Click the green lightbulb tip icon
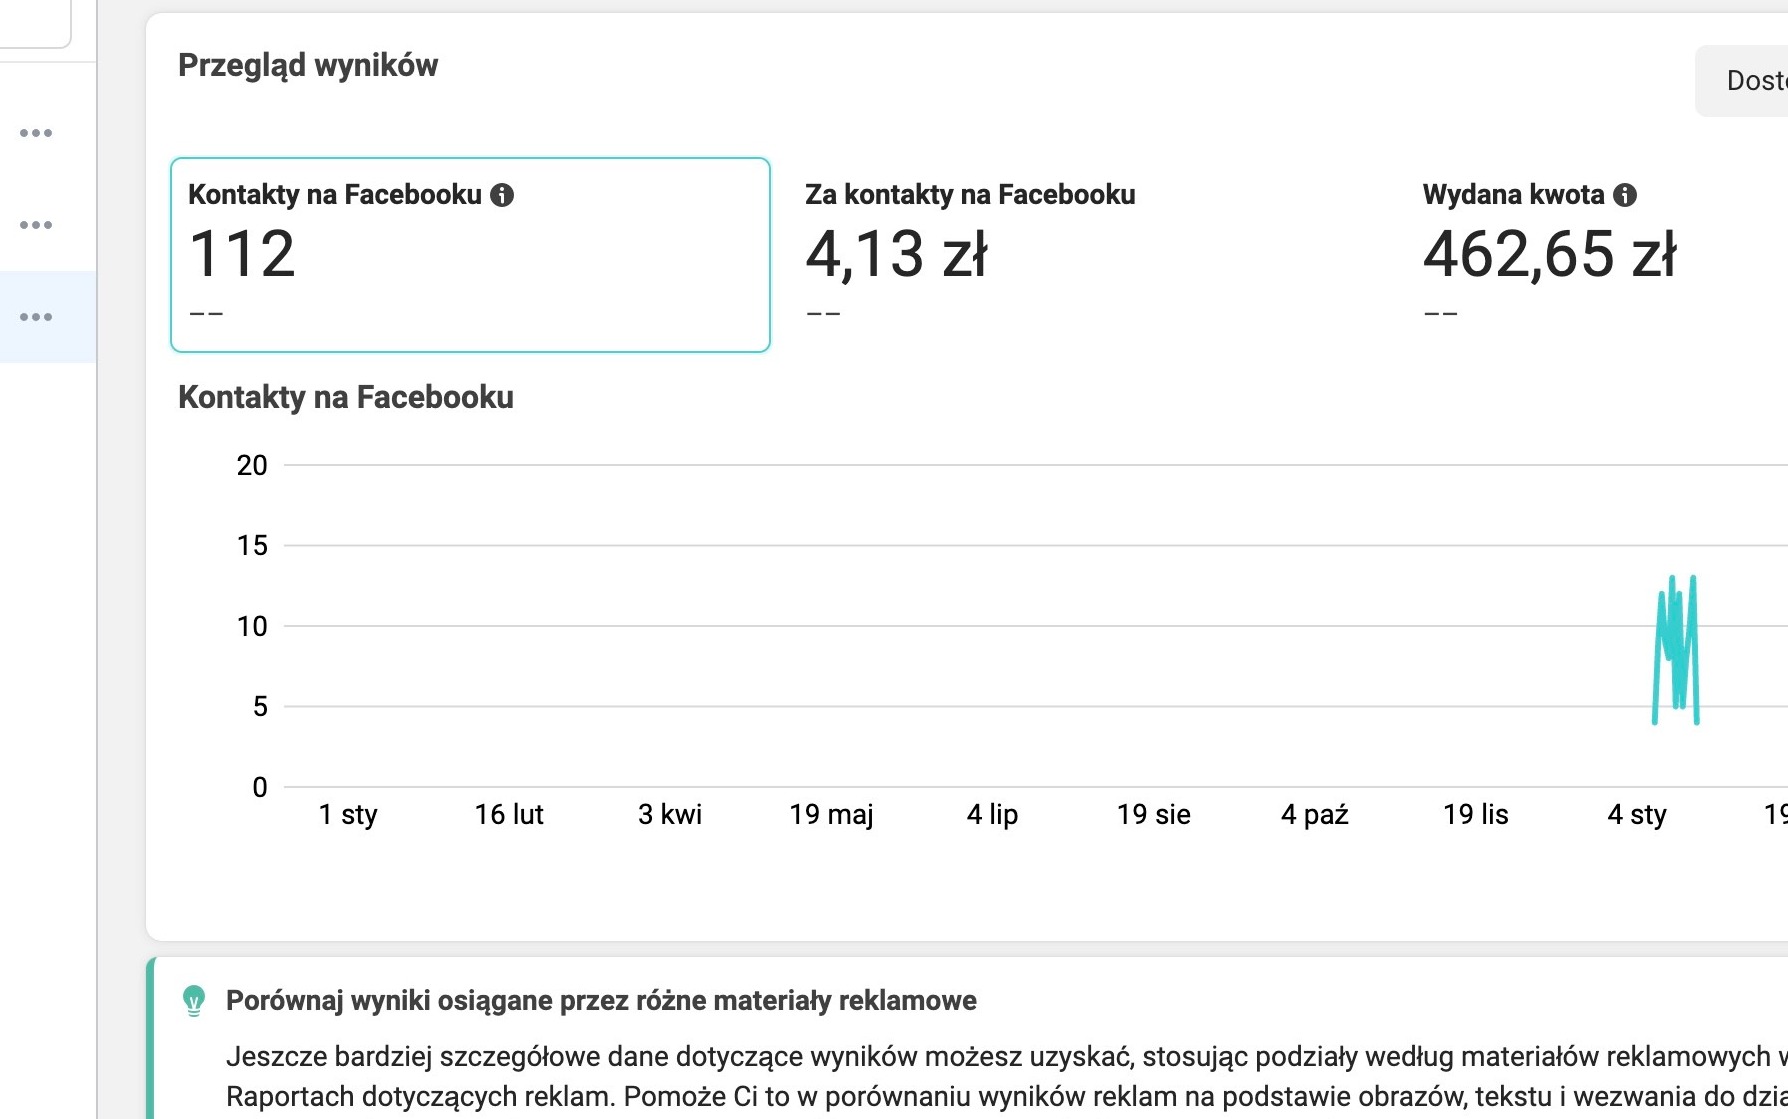Viewport: 1788px width, 1119px height. (194, 1000)
